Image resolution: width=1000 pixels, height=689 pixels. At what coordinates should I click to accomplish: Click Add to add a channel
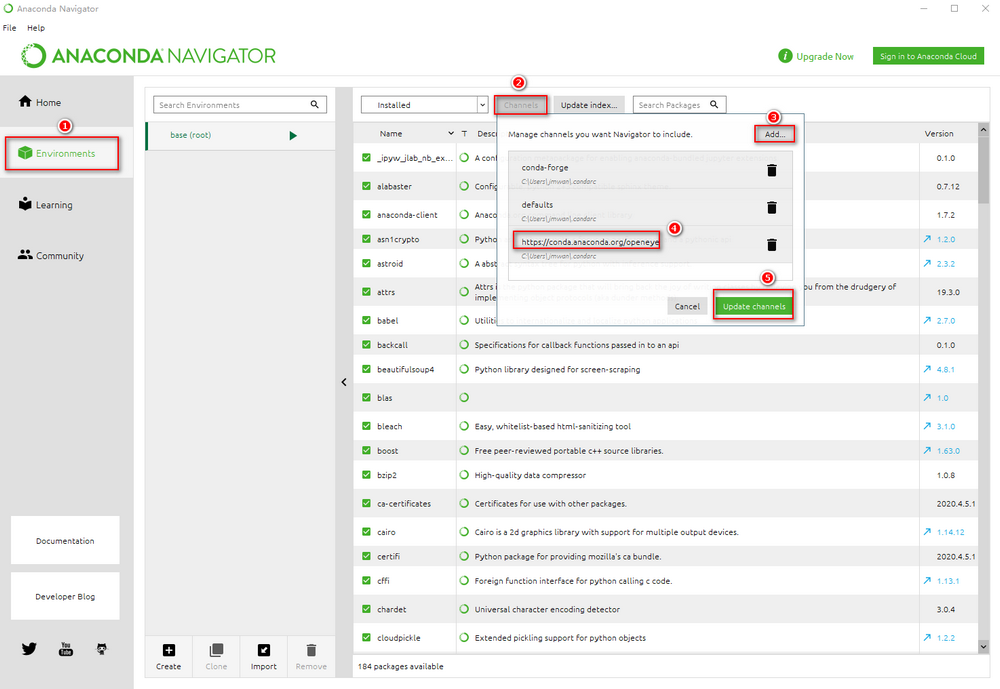click(775, 134)
